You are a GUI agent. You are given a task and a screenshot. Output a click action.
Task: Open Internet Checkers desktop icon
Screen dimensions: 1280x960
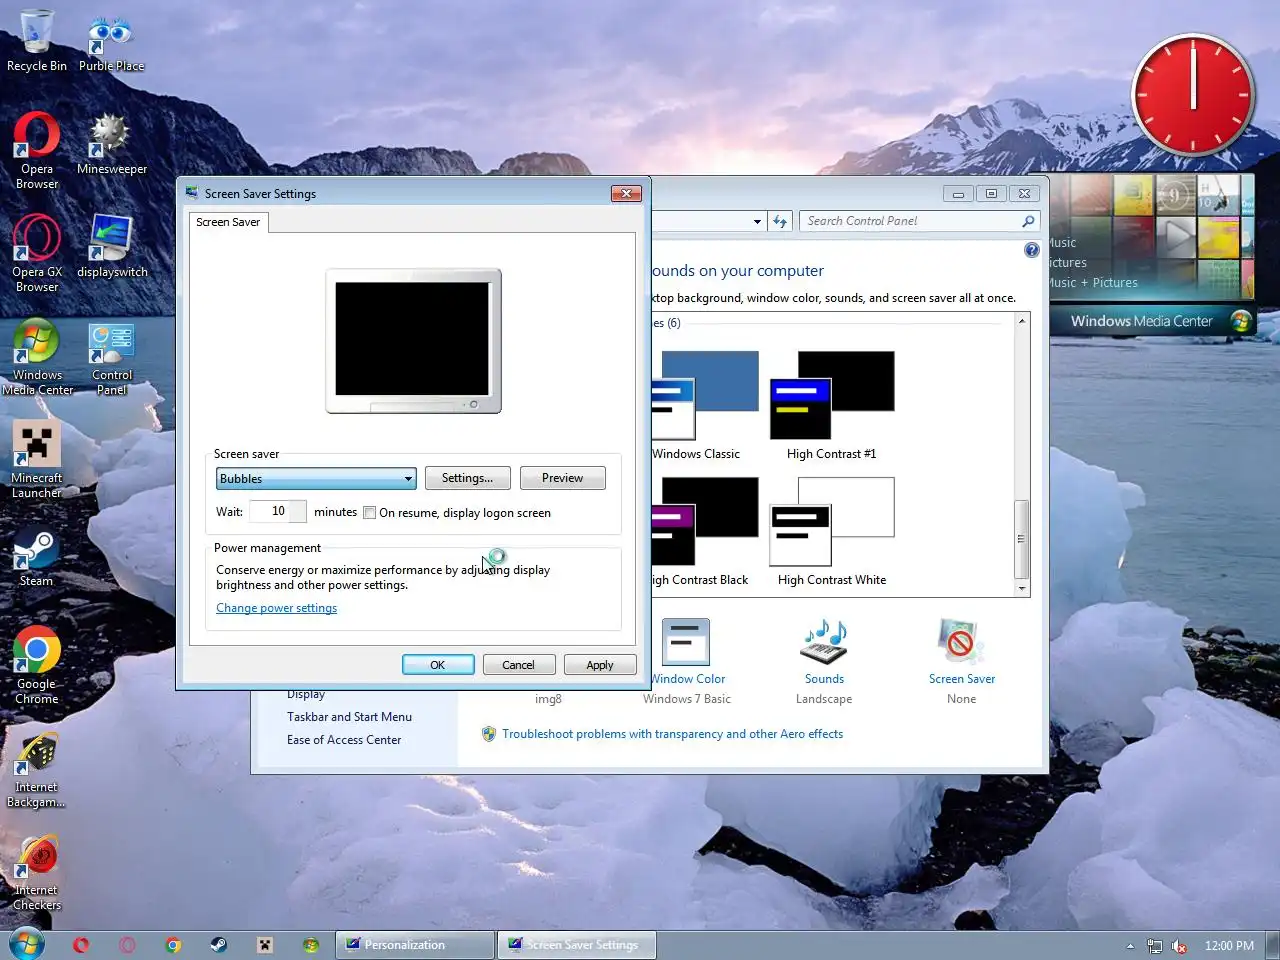[37, 873]
